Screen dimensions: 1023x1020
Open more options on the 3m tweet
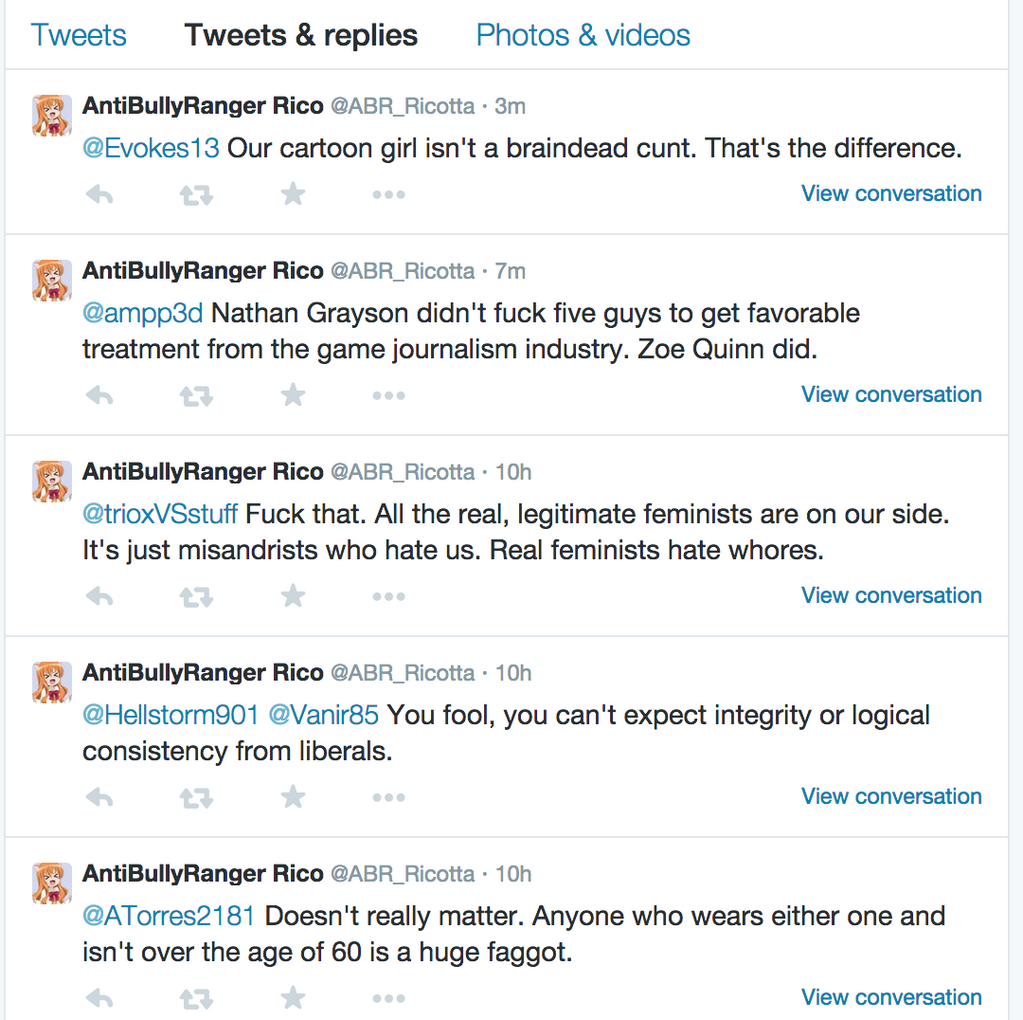pos(389,194)
